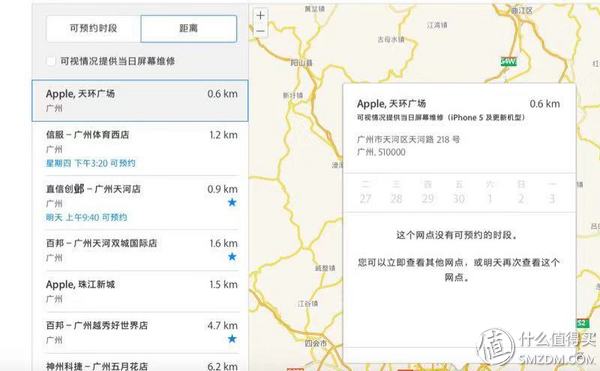Click 阳山县 label on the map

(x=301, y=63)
